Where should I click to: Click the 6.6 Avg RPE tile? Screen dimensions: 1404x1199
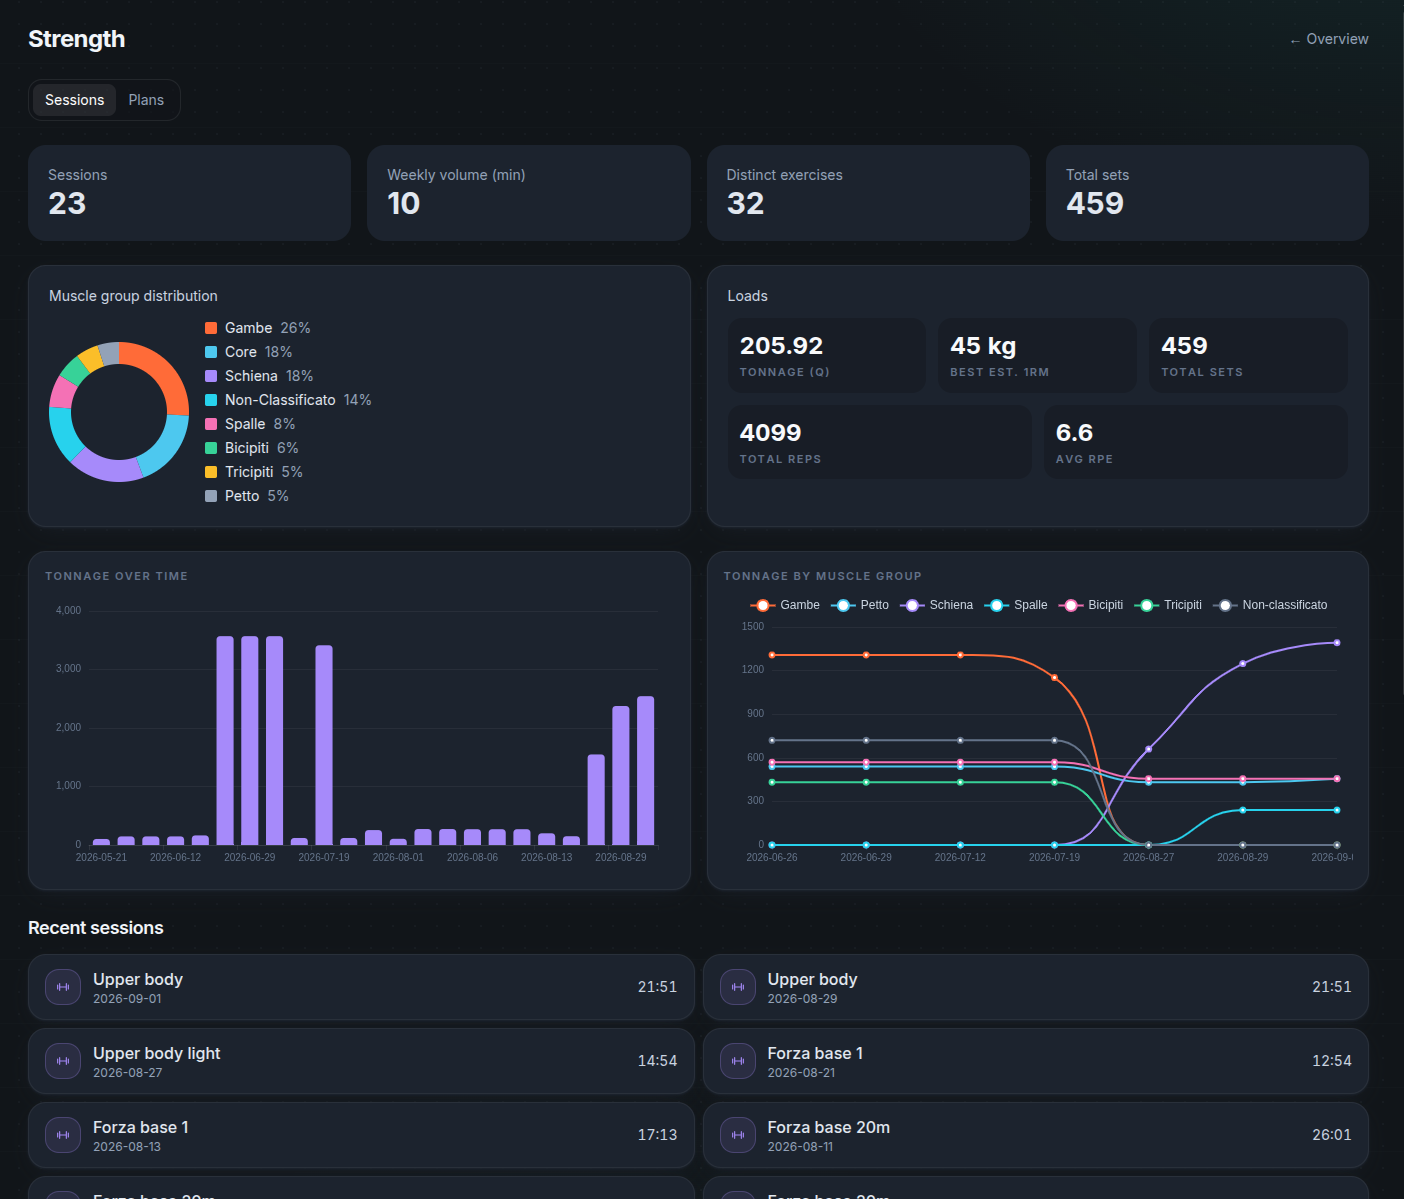(1196, 442)
